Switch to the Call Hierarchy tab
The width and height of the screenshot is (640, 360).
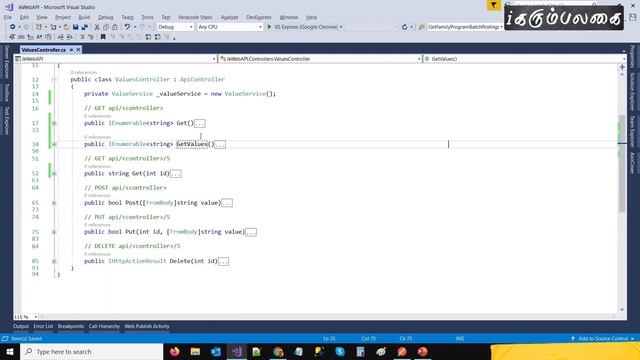104,327
